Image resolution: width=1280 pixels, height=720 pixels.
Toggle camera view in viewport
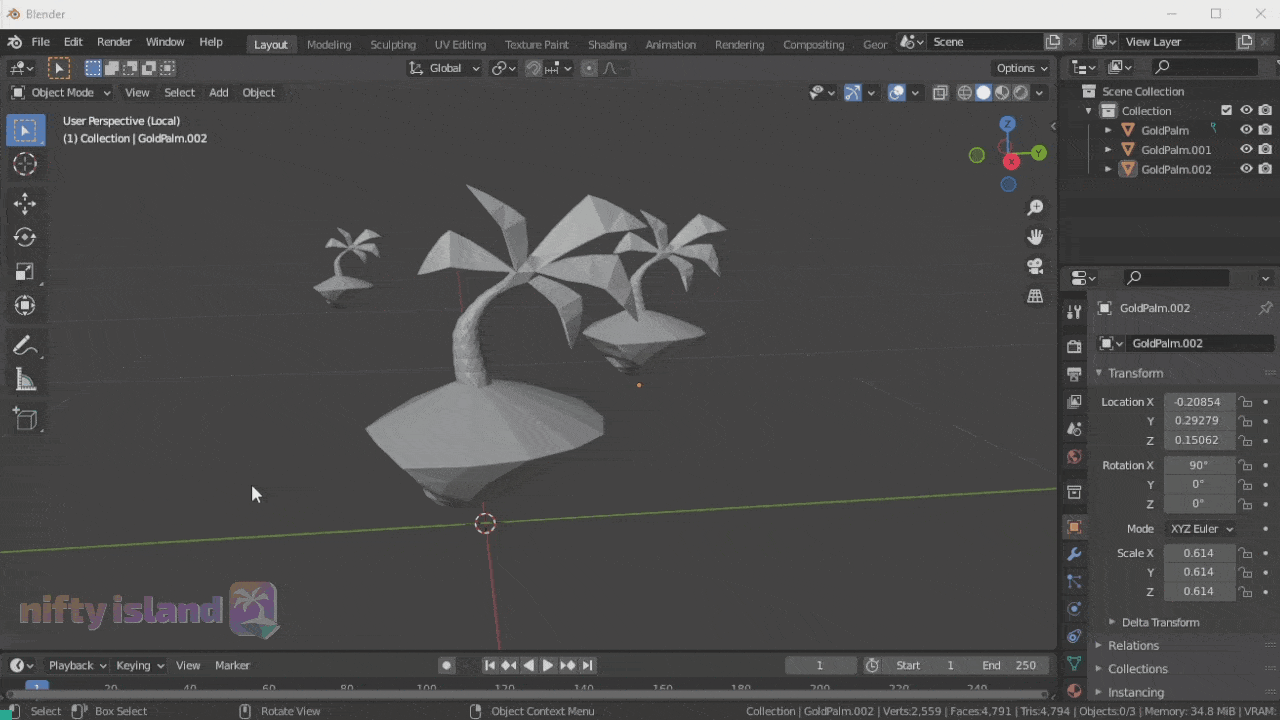coord(1035,266)
